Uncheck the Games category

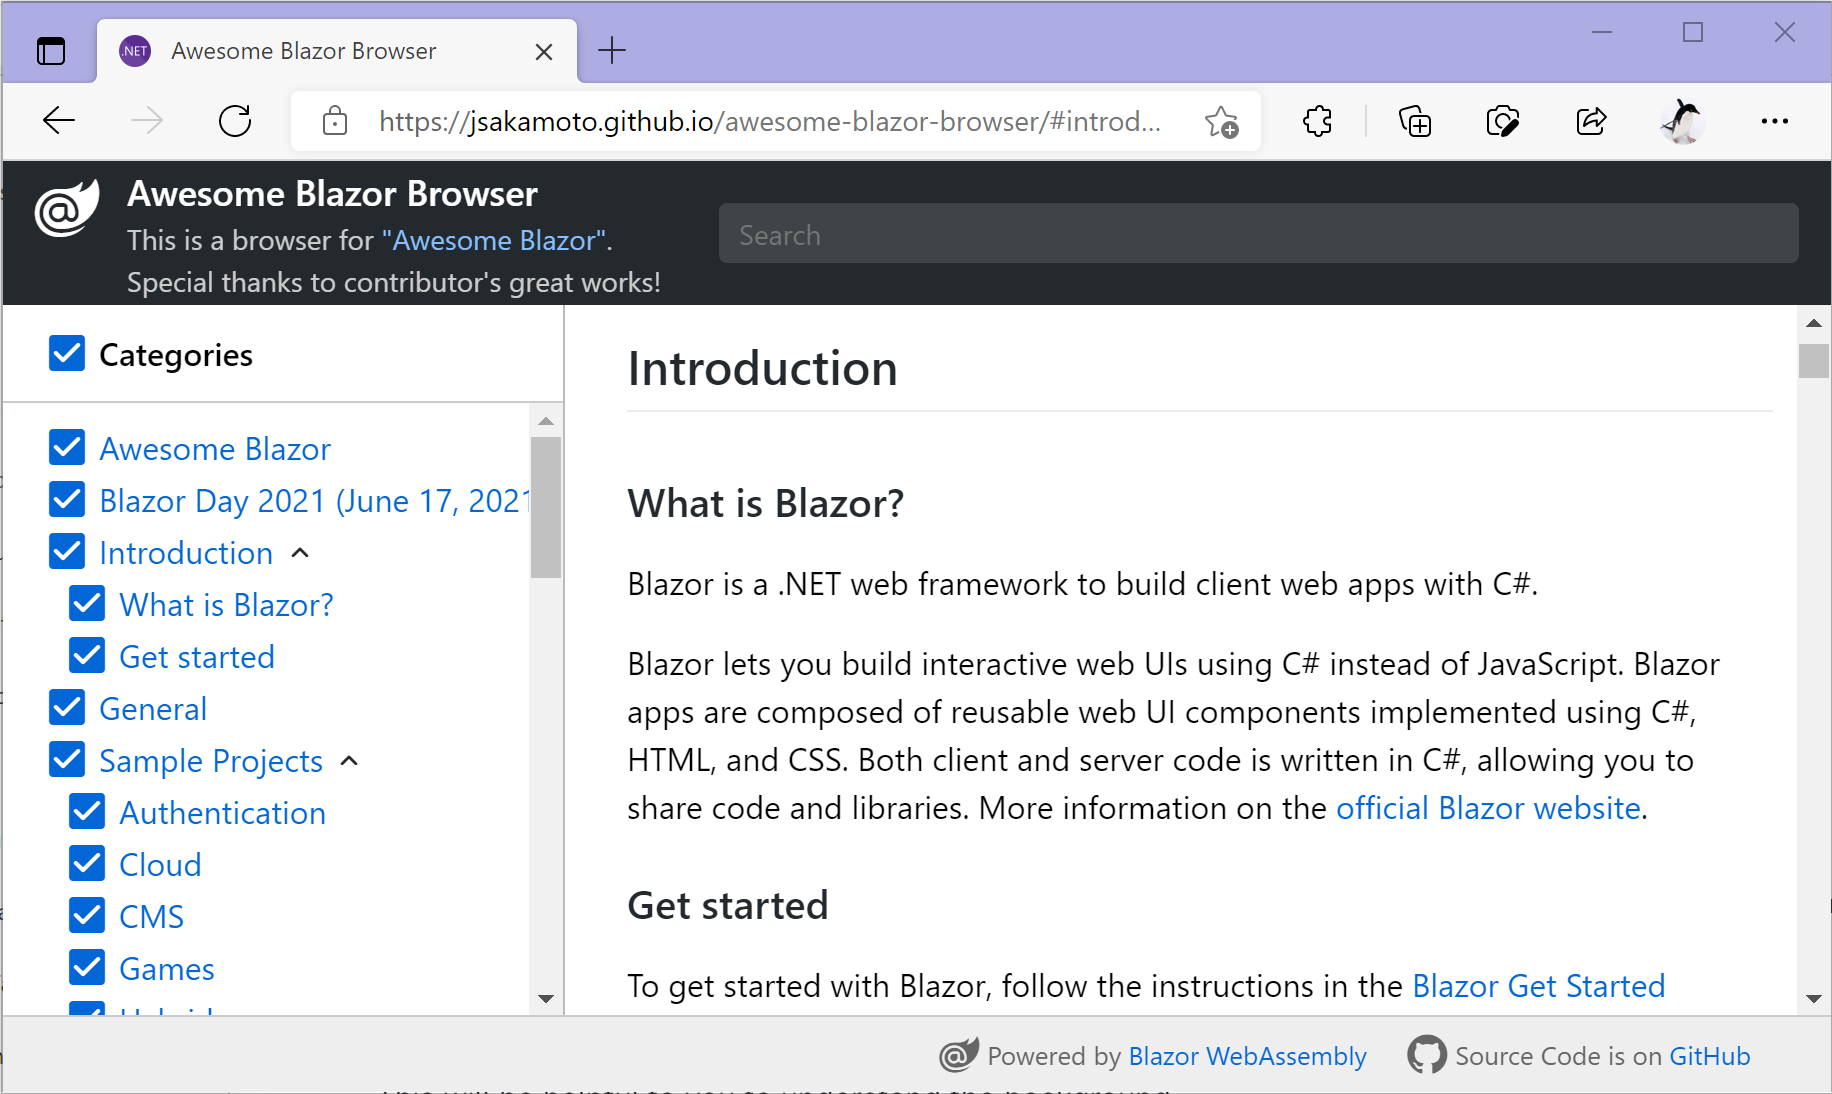[x=86, y=967]
